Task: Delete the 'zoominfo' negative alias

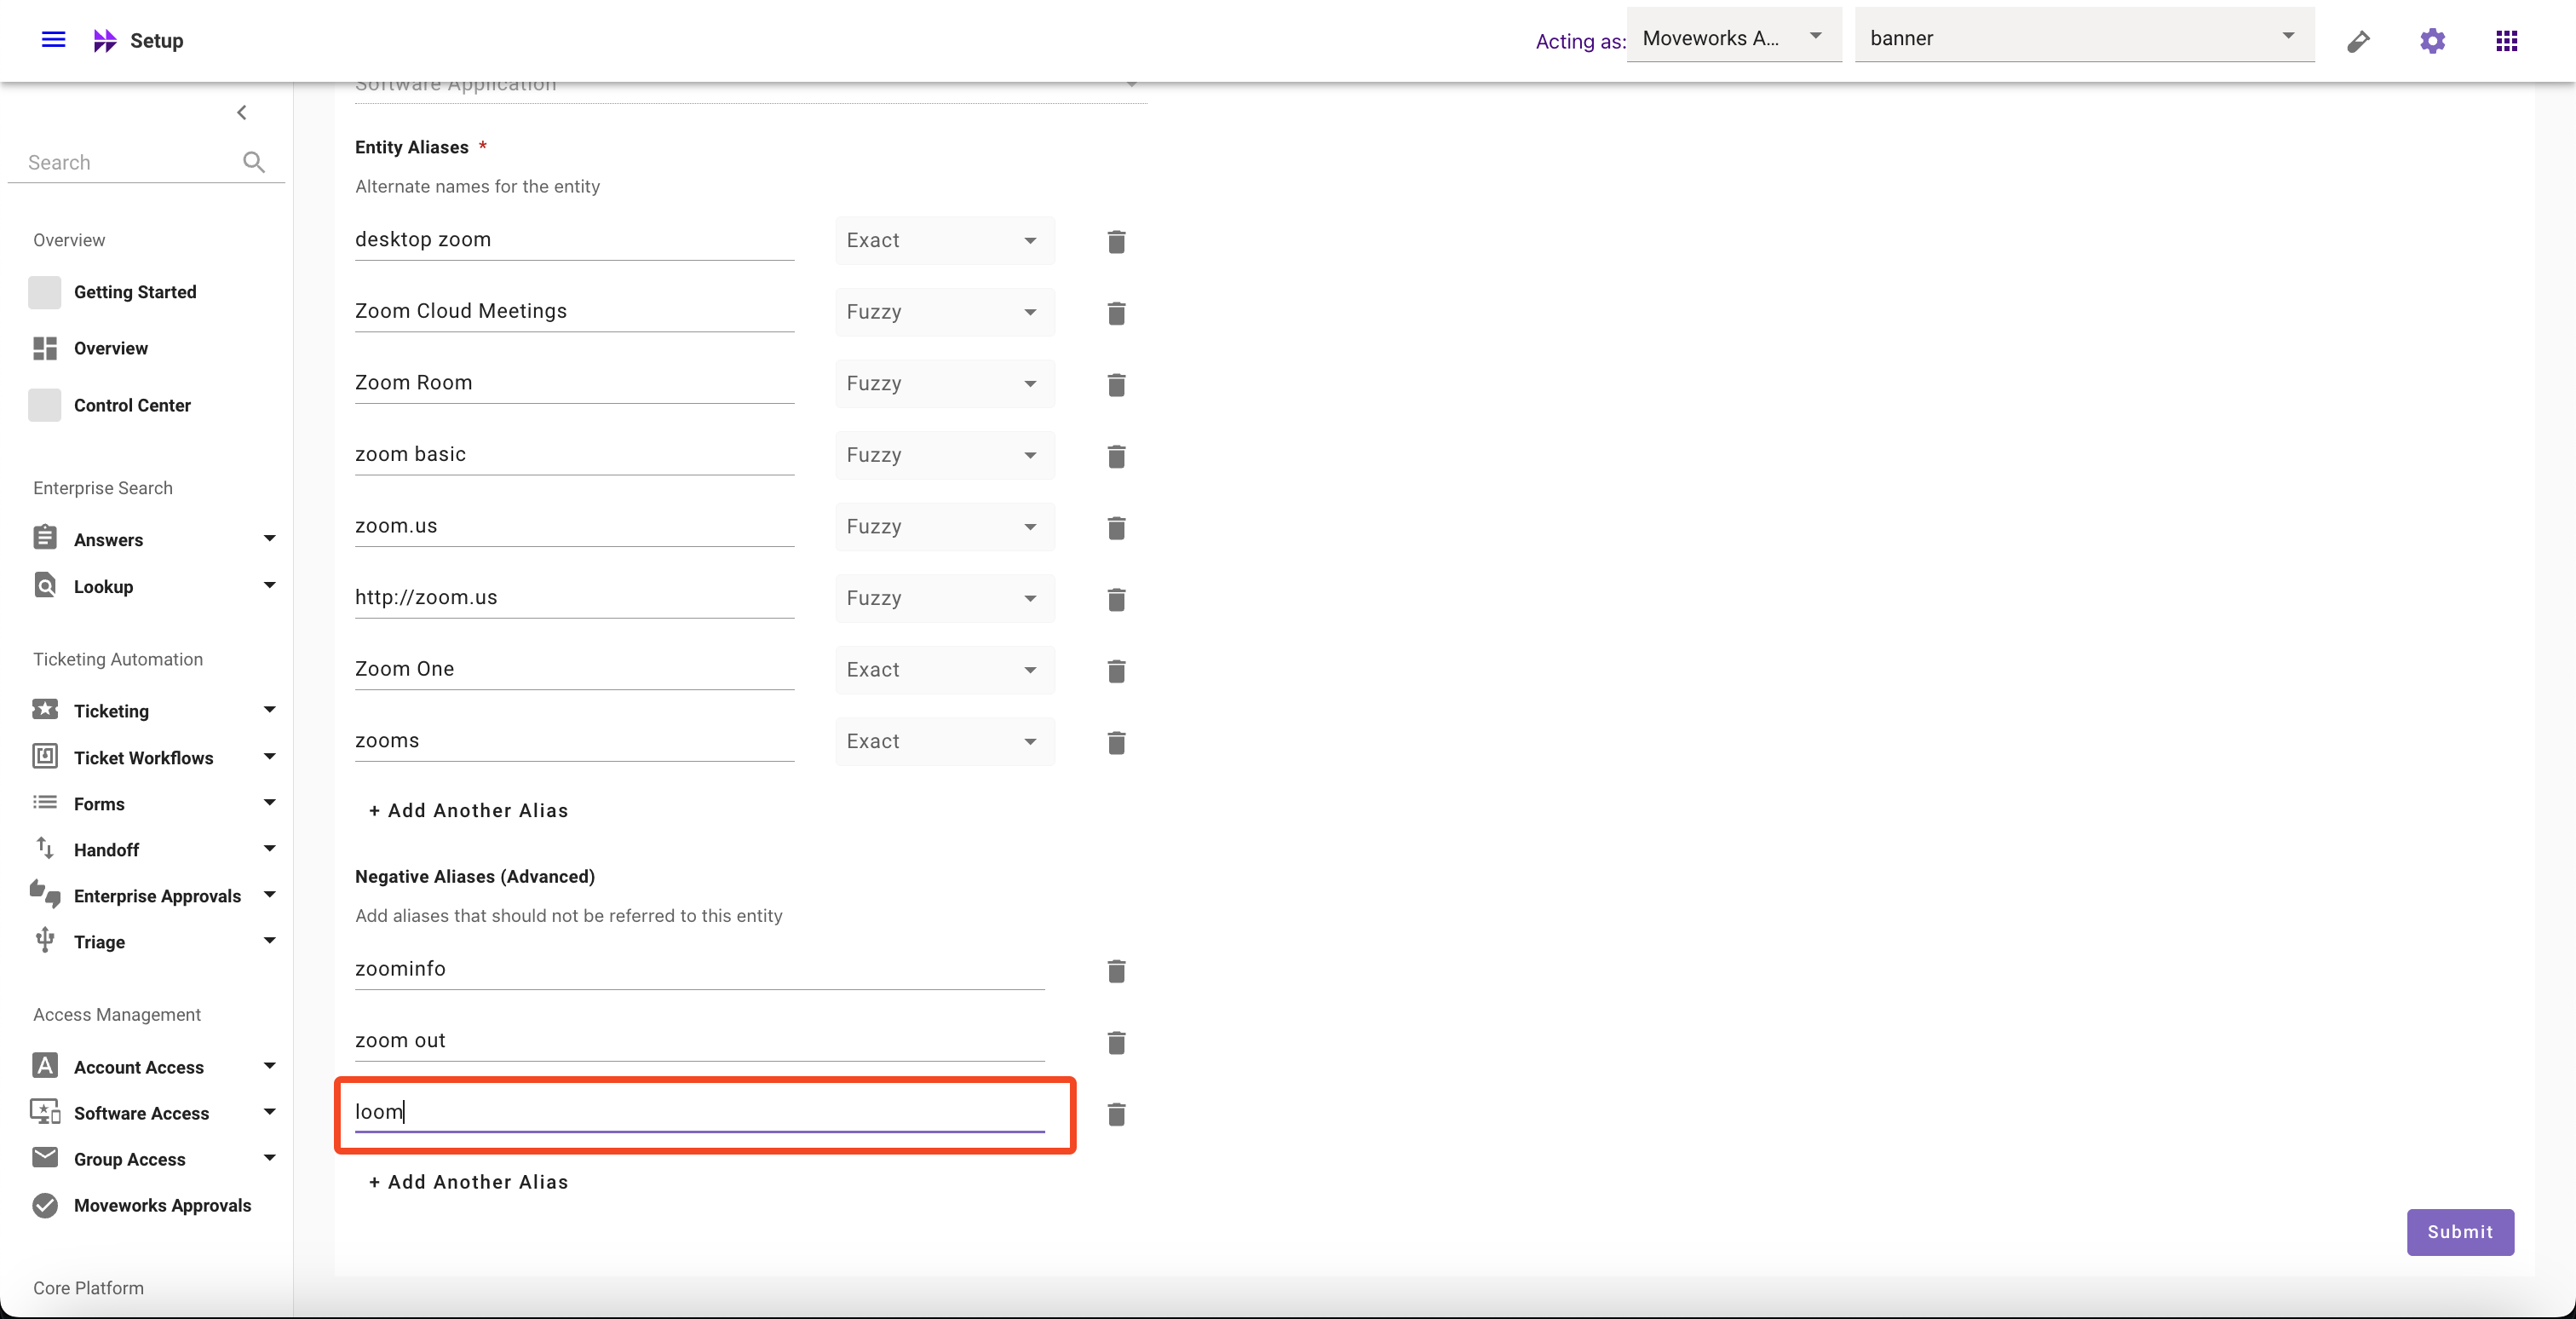Action: tap(1116, 971)
